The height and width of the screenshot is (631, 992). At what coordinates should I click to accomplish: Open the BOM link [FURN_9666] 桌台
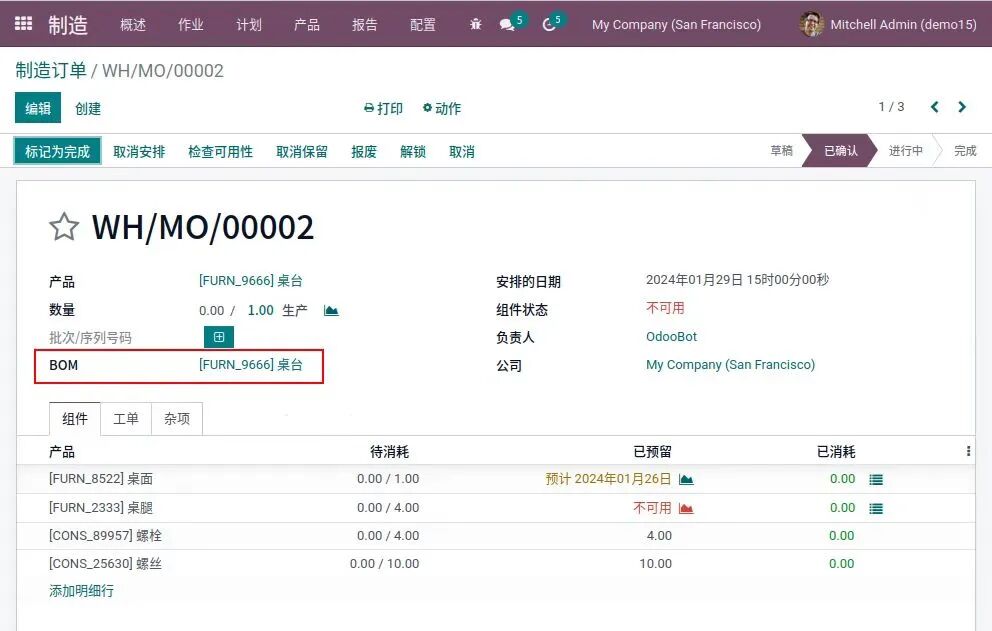pos(250,365)
